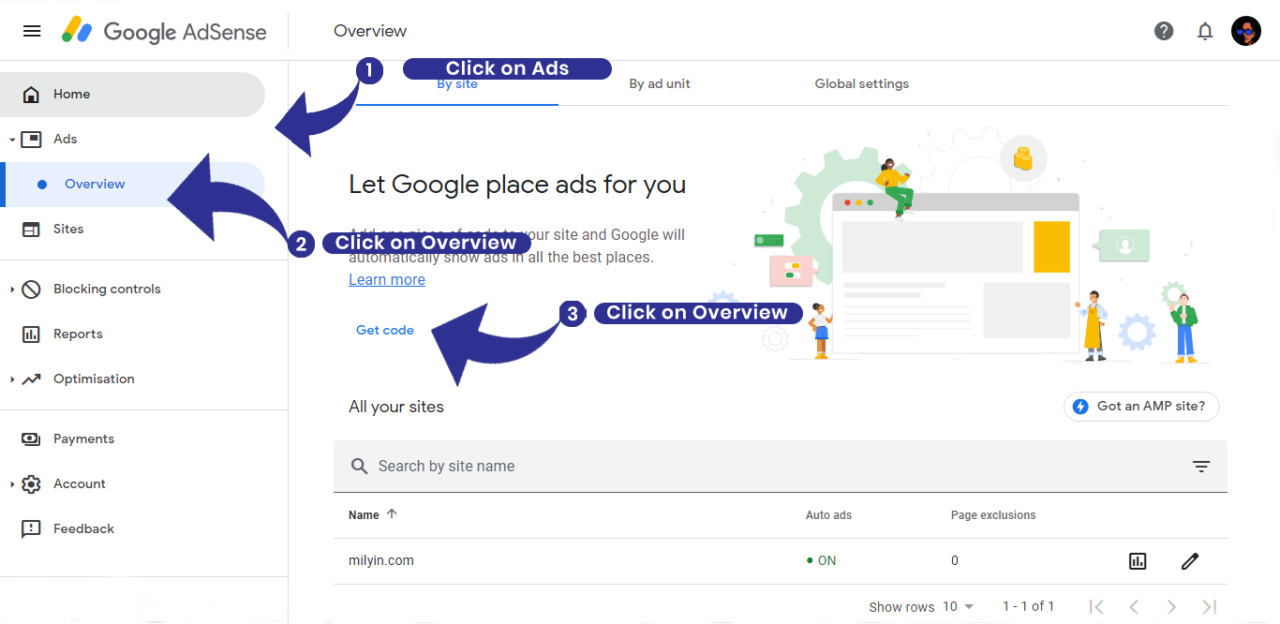Go to previous page of sites table

tap(1134, 607)
